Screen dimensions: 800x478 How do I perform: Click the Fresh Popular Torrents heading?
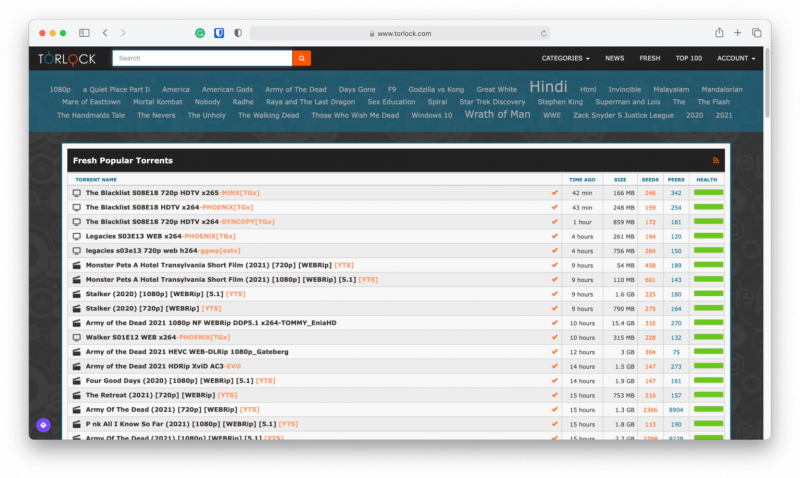[x=122, y=160]
